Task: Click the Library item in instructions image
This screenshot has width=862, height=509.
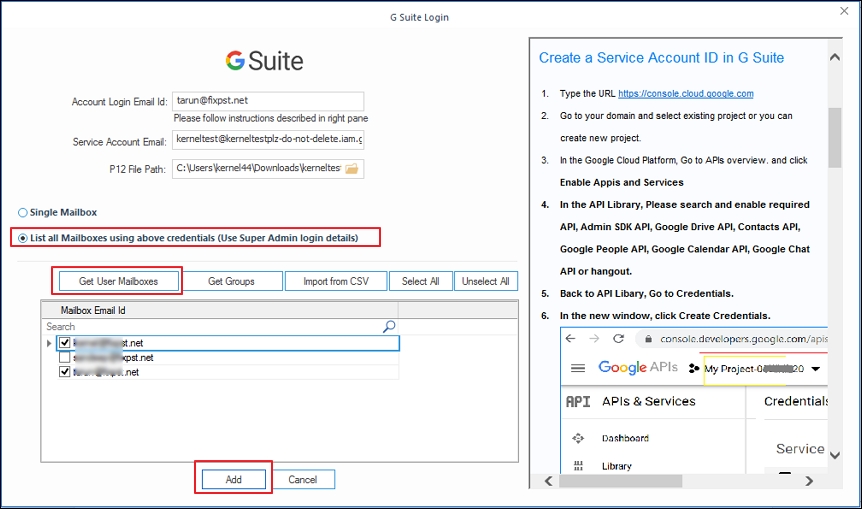Action: 616,466
